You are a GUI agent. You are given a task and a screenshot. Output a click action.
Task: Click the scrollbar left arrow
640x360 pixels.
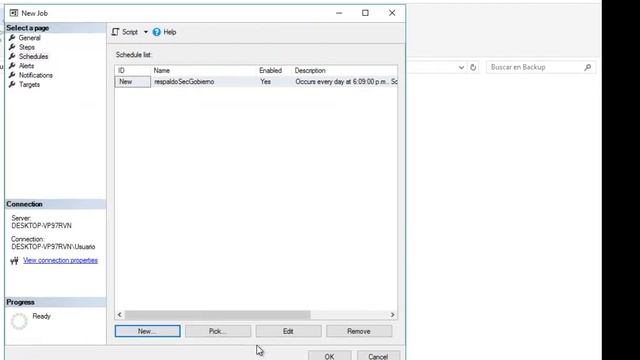[x=120, y=315]
